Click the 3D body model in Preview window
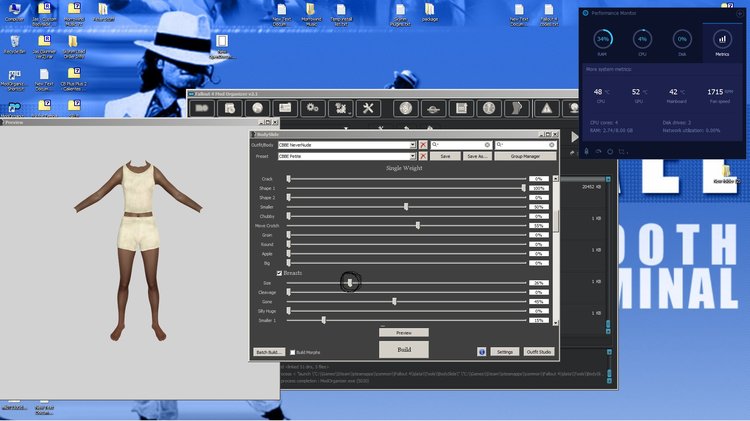This screenshot has height=421, width=750. click(x=138, y=249)
